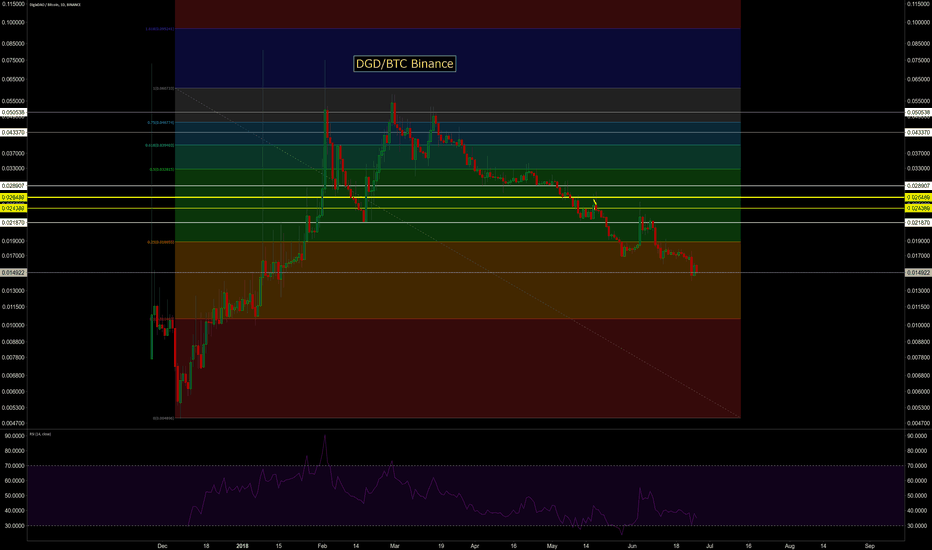
Task: Click the lower yellow price label on left scale
Action: pyautogui.click(x=13, y=209)
